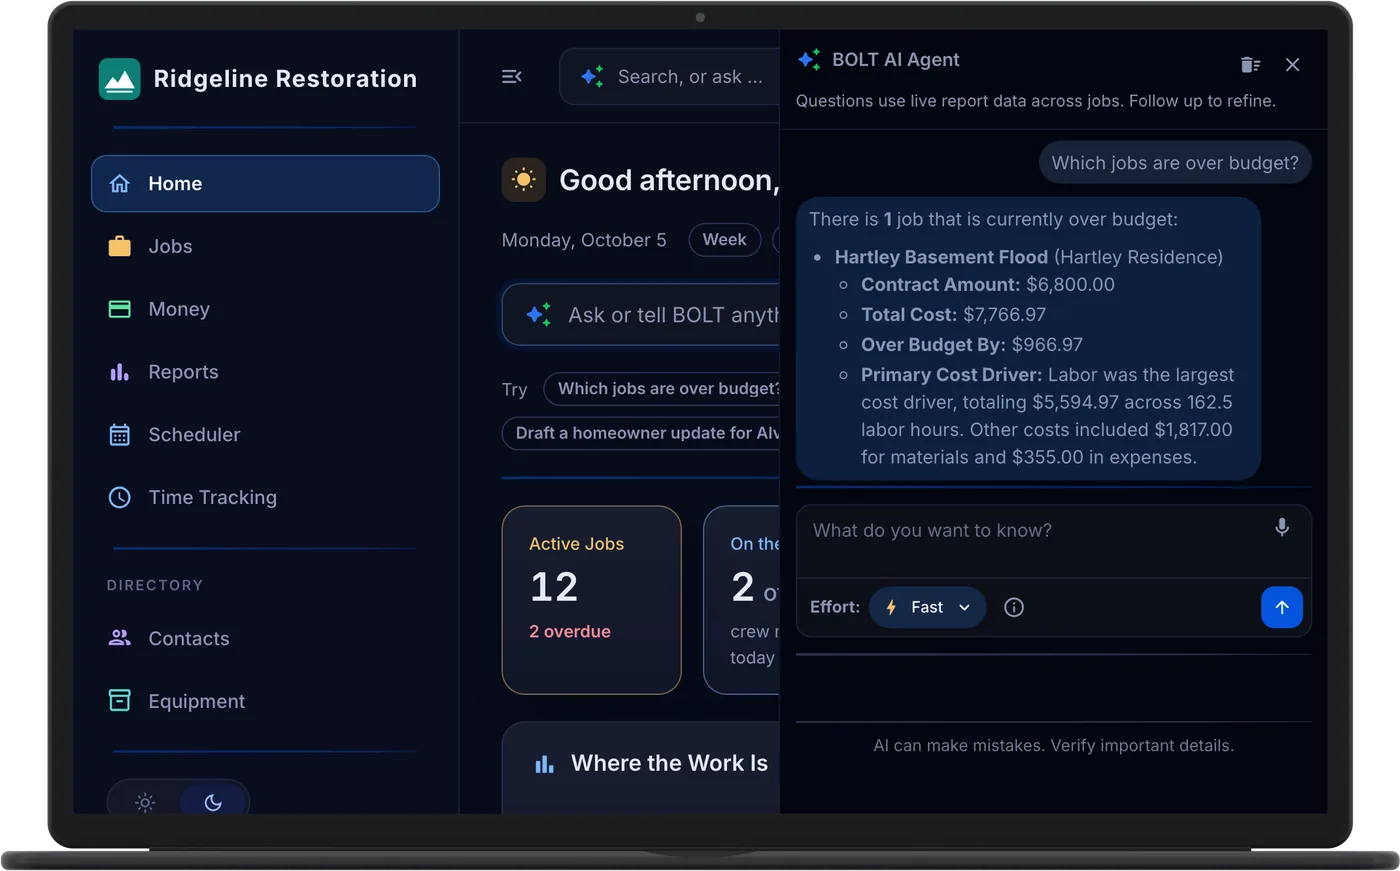Click the 'Hartley Basement Flood' job name
The image size is (1400, 871).
pos(941,257)
